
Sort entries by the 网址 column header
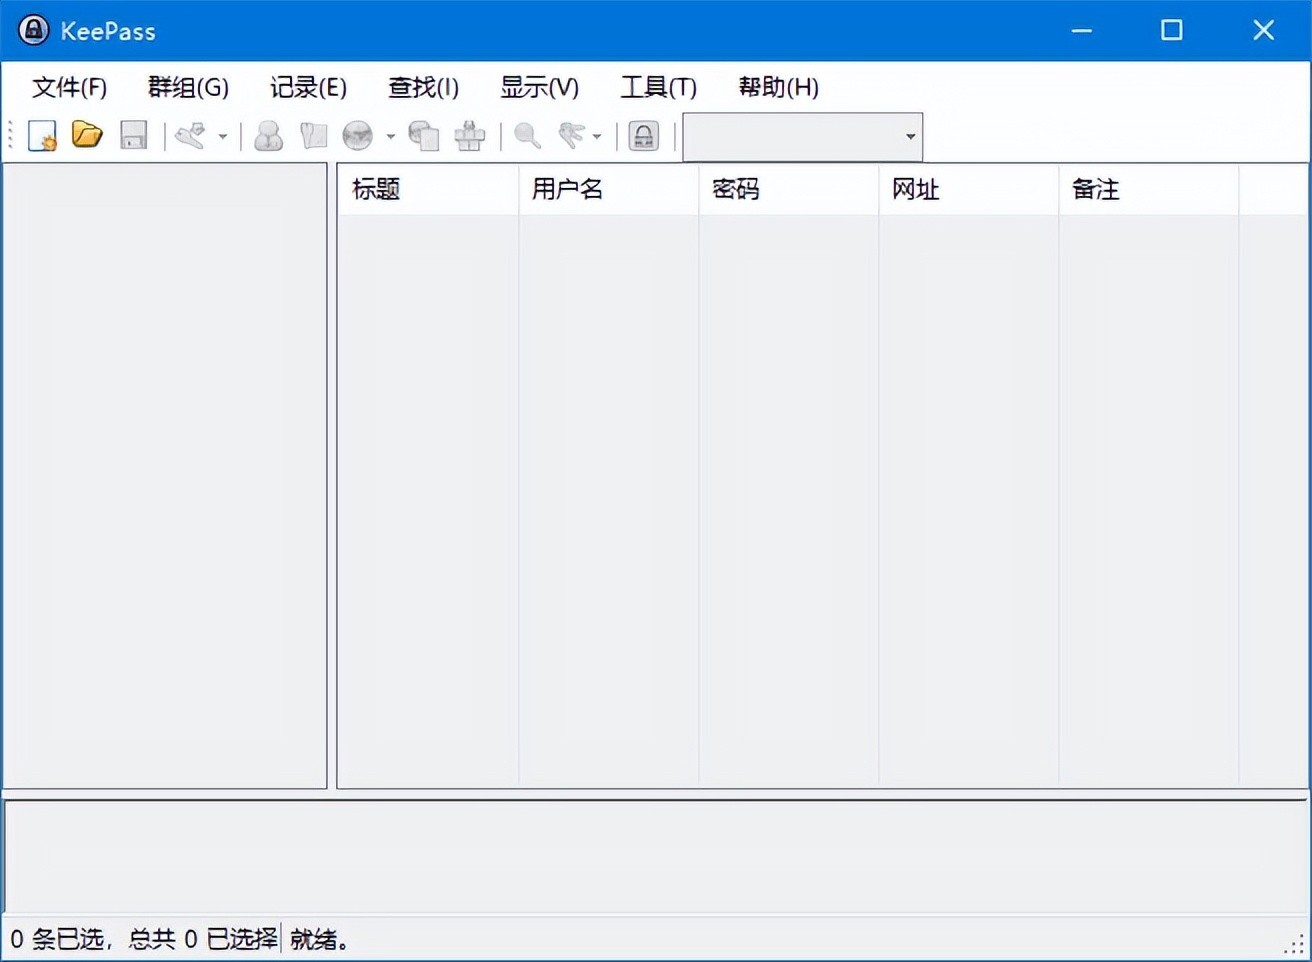[x=969, y=189]
